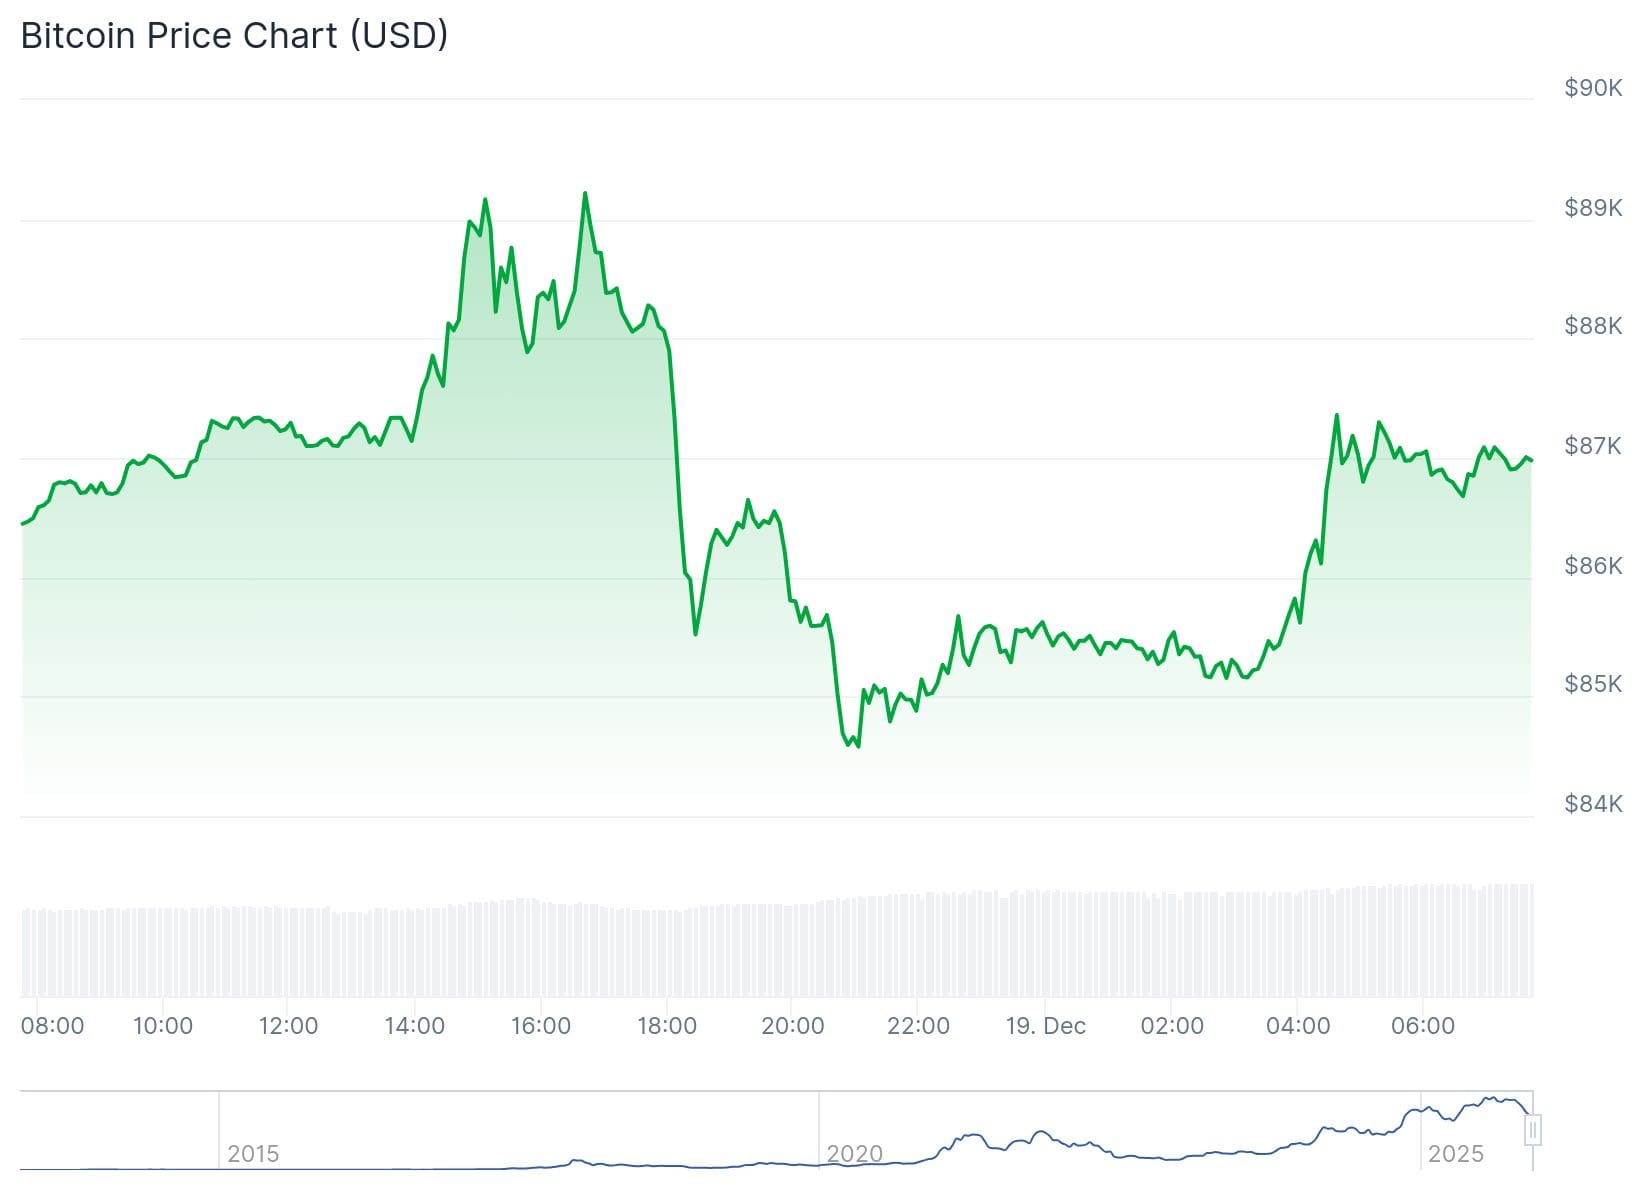Click the $85K price axis label
The image size is (1644, 1200).
click(1593, 684)
